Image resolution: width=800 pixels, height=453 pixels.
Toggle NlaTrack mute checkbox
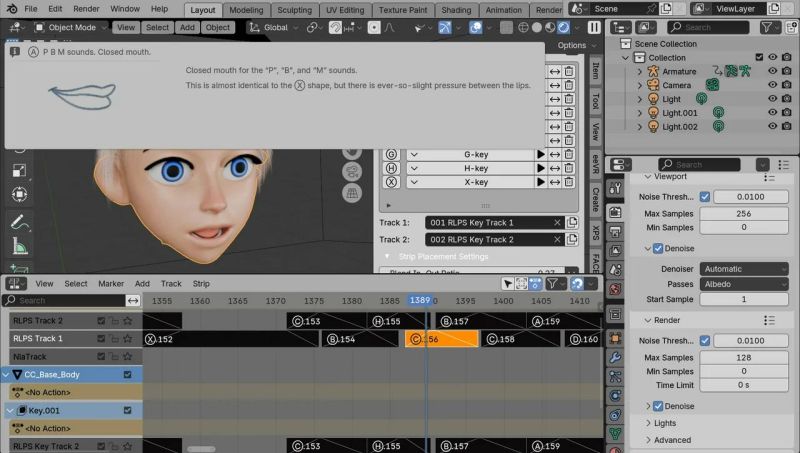[x=101, y=357]
